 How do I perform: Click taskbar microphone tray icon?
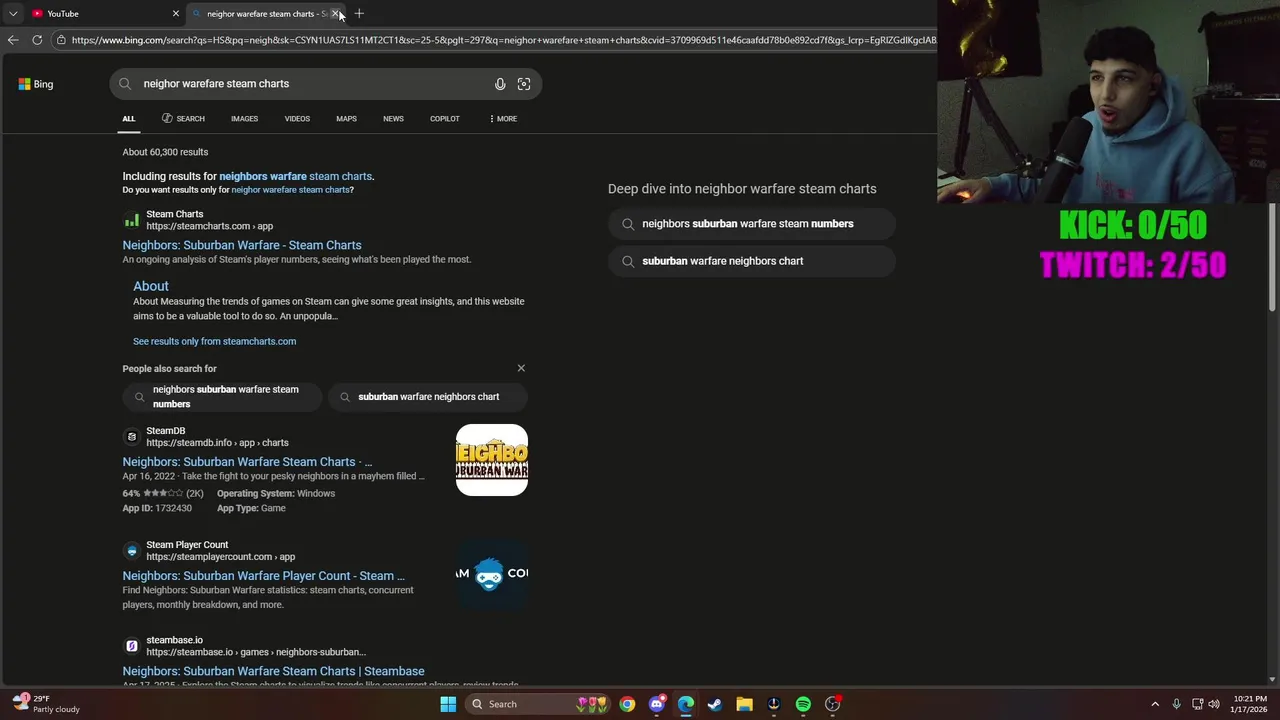click(x=1176, y=704)
